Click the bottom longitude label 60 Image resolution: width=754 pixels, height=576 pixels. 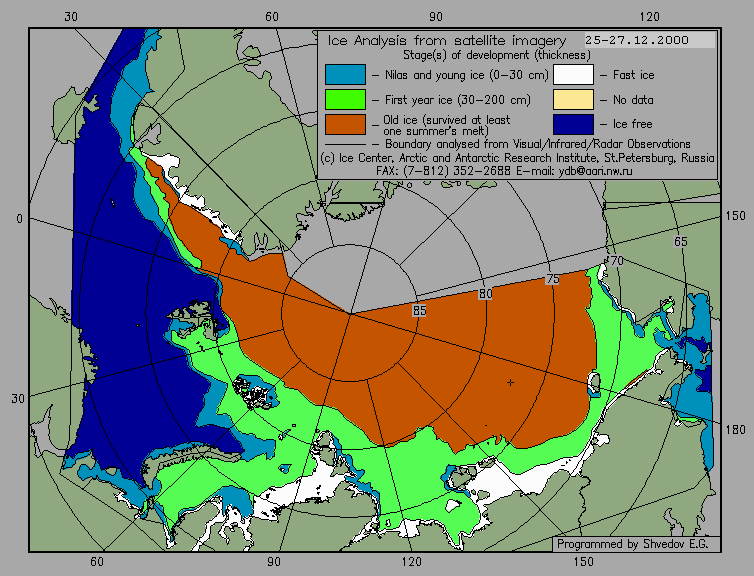point(97,562)
